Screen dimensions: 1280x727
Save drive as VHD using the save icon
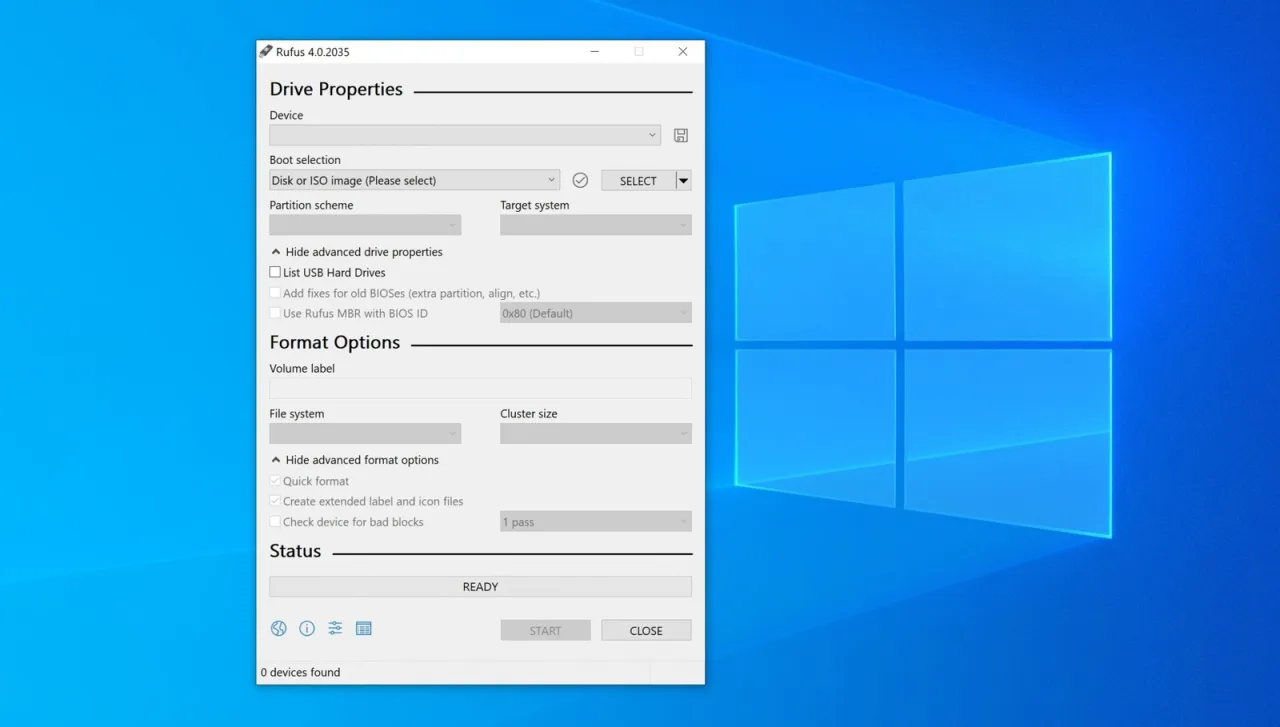click(680, 135)
